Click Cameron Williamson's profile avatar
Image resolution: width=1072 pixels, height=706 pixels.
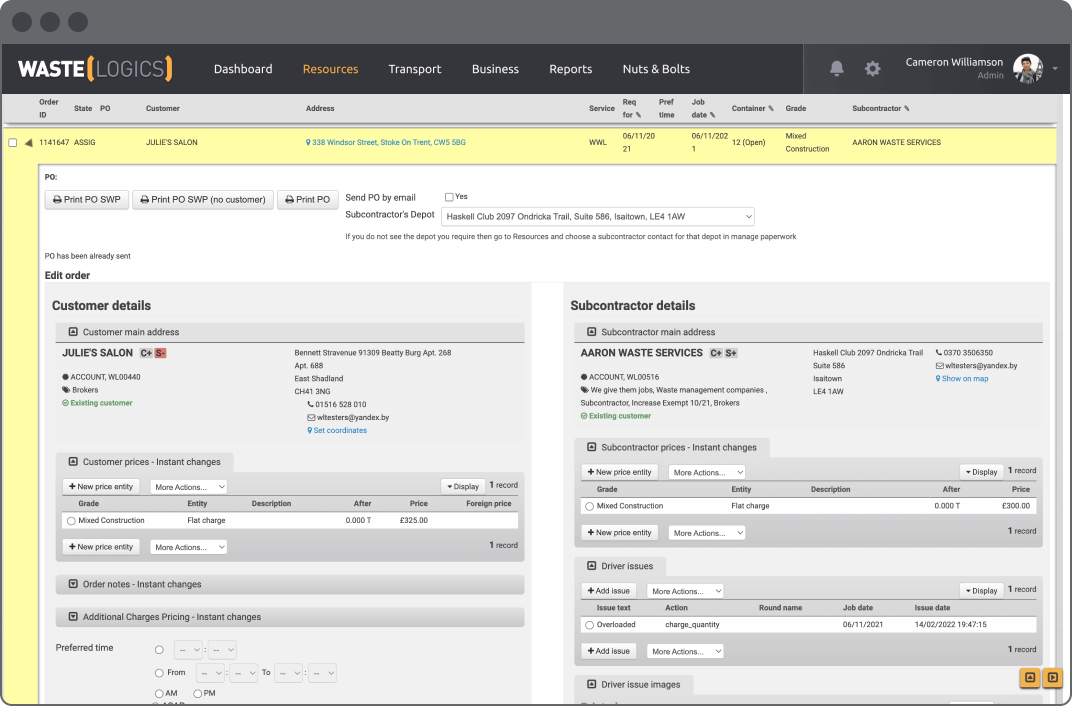pyautogui.click(x=1028, y=68)
